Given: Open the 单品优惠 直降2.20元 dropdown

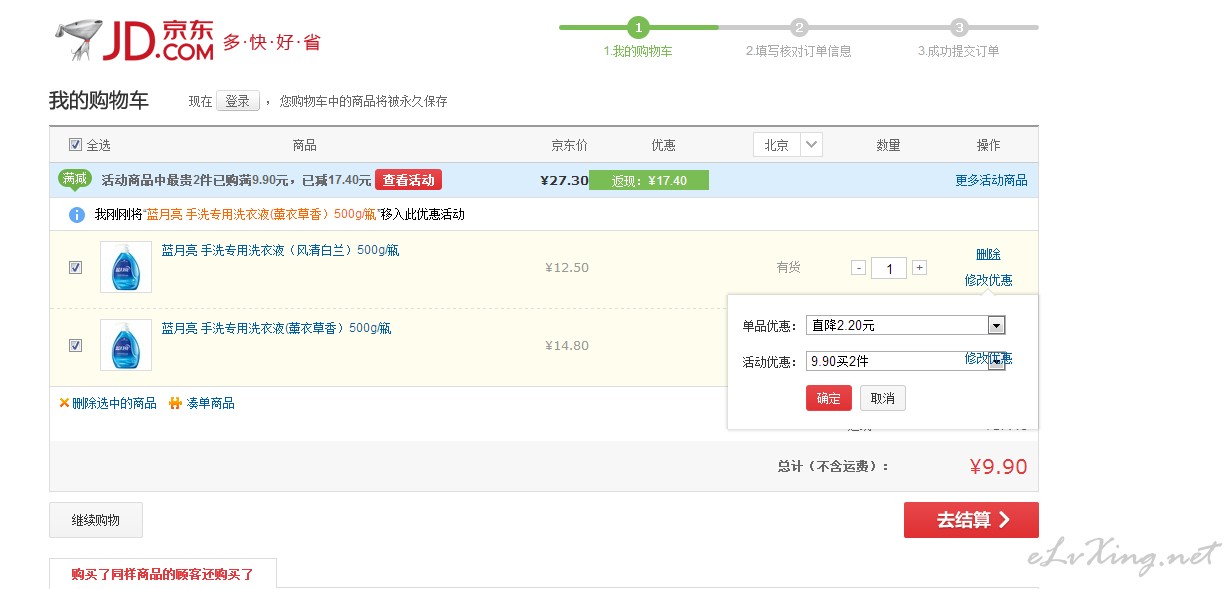Looking at the screenshot, I should 905,325.
